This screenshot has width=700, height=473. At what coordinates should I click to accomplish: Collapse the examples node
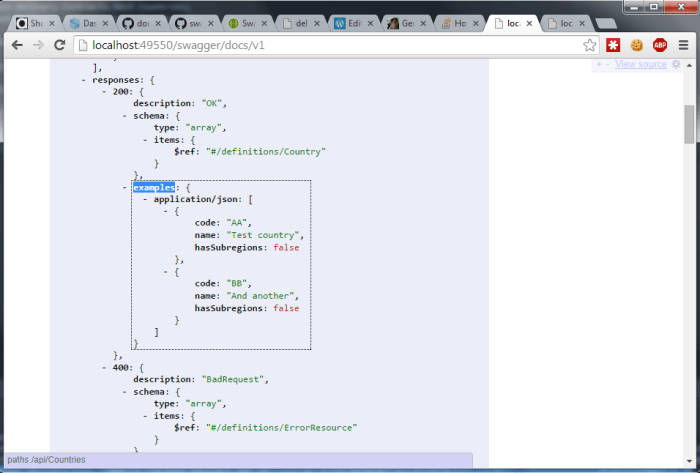(125, 187)
